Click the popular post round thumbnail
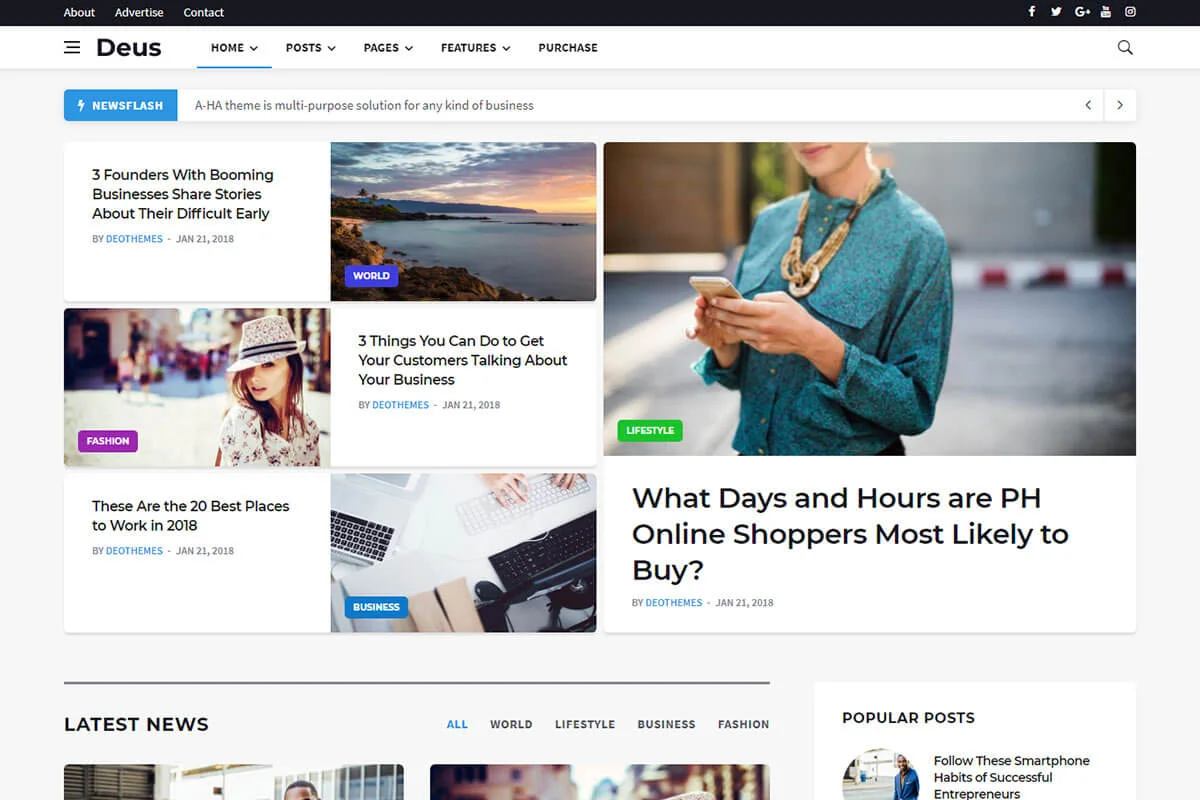Image resolution: width=1200 pixels, height=800 pixels. [881, 776]
